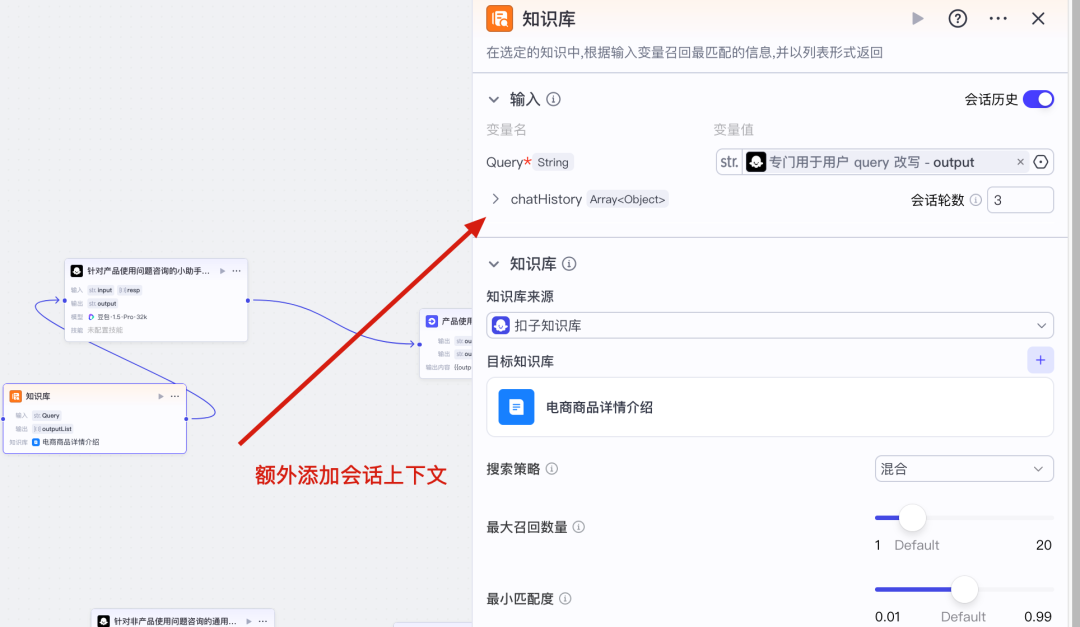Image resolution: width=1080 pixels, height=627 pixels.
Task: Show info tooltip for 搜索策略
Action: pyautogui.click(x=552, y=469)
